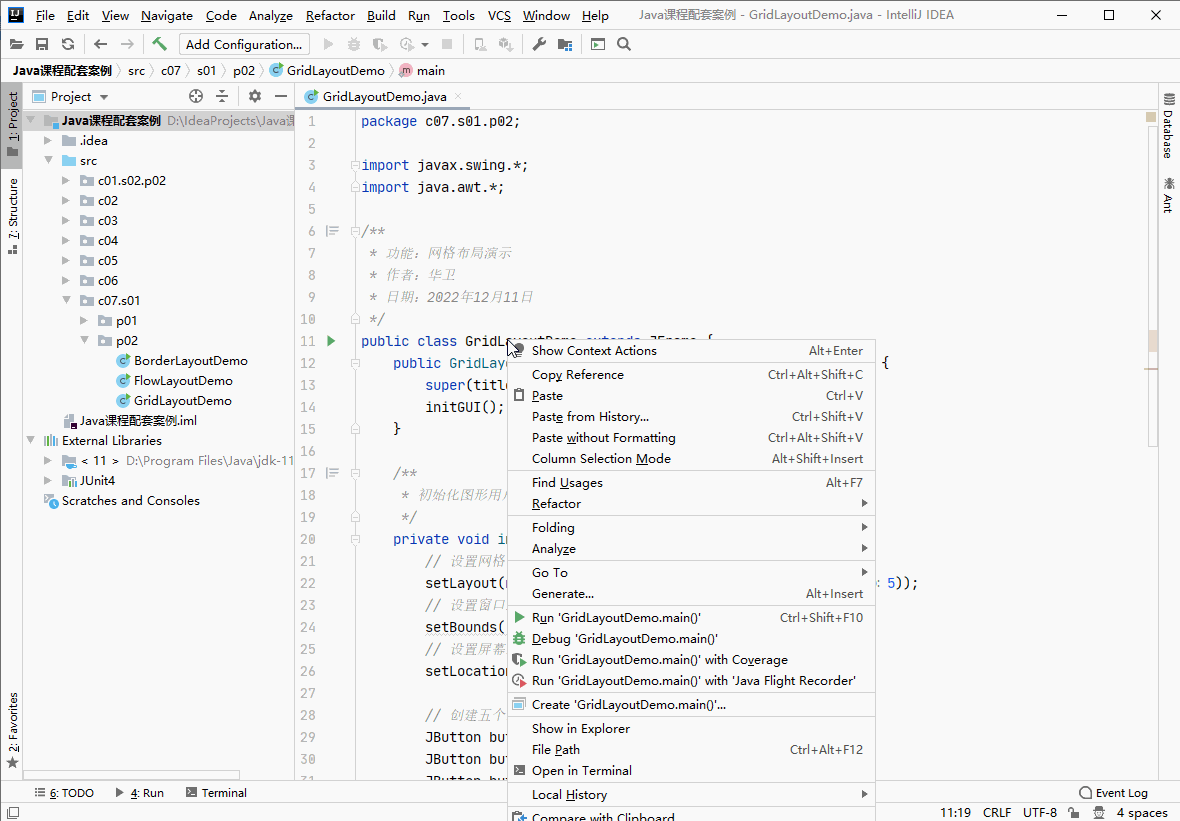Viewport: 1180px width, 821px height.
Task: Click the Synchronize refresh toolbar icon
Action: tap(68, 44)
